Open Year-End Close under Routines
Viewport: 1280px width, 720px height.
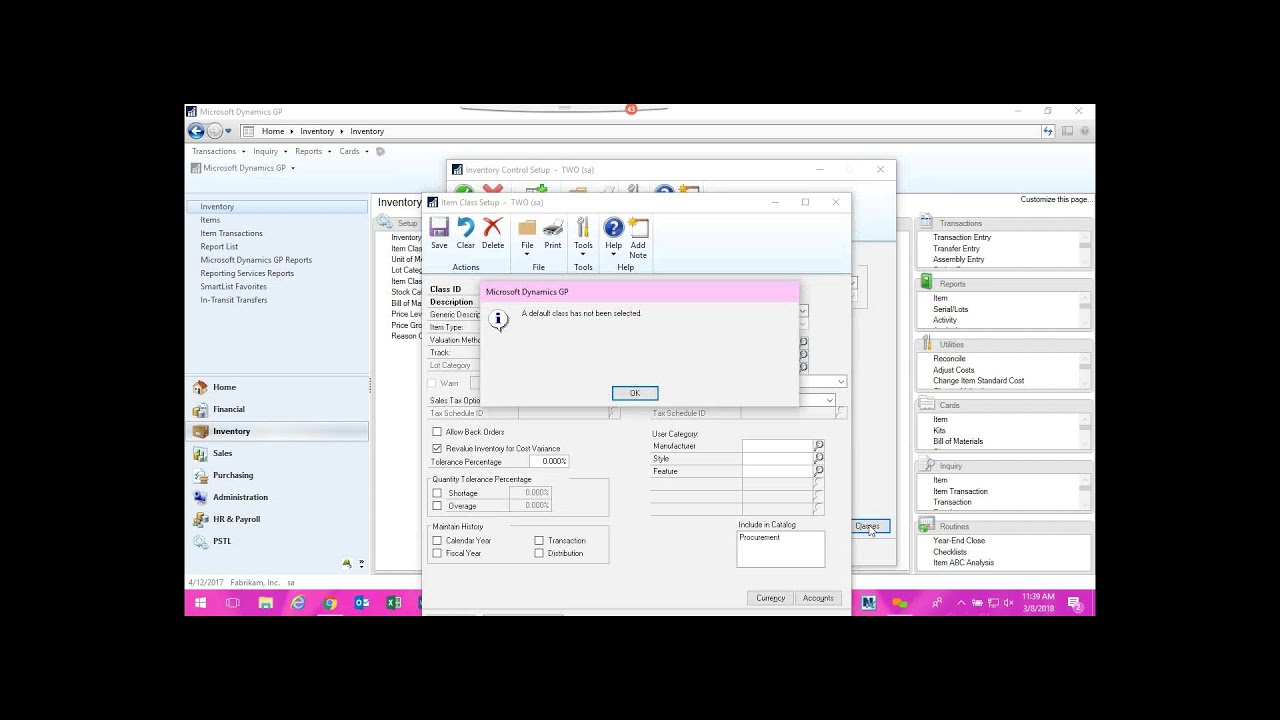coord(959,541)
